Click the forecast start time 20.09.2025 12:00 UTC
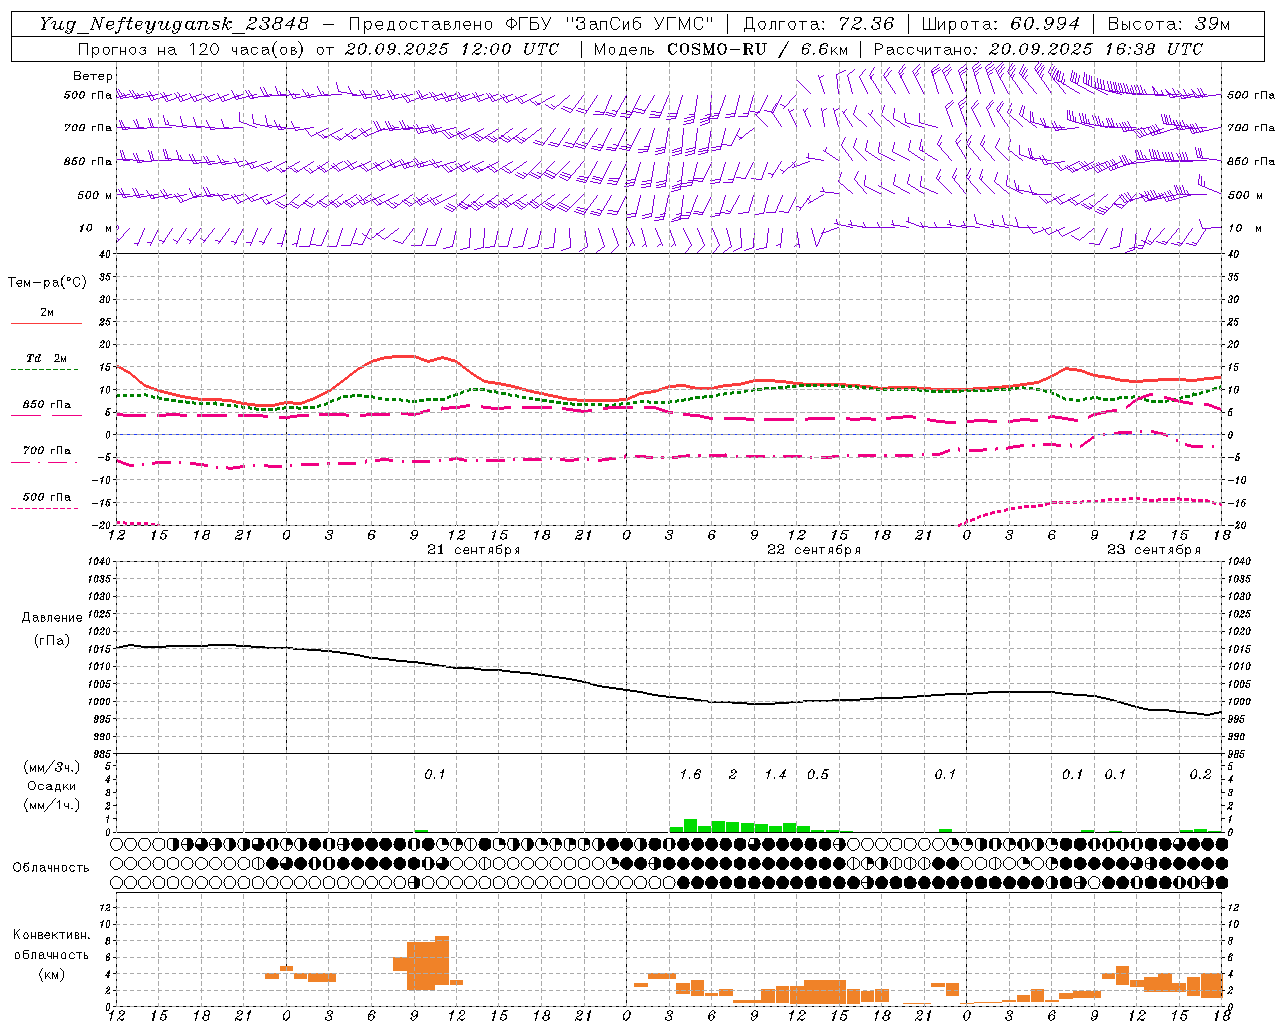1280x1024 pixels. [452, 49]
